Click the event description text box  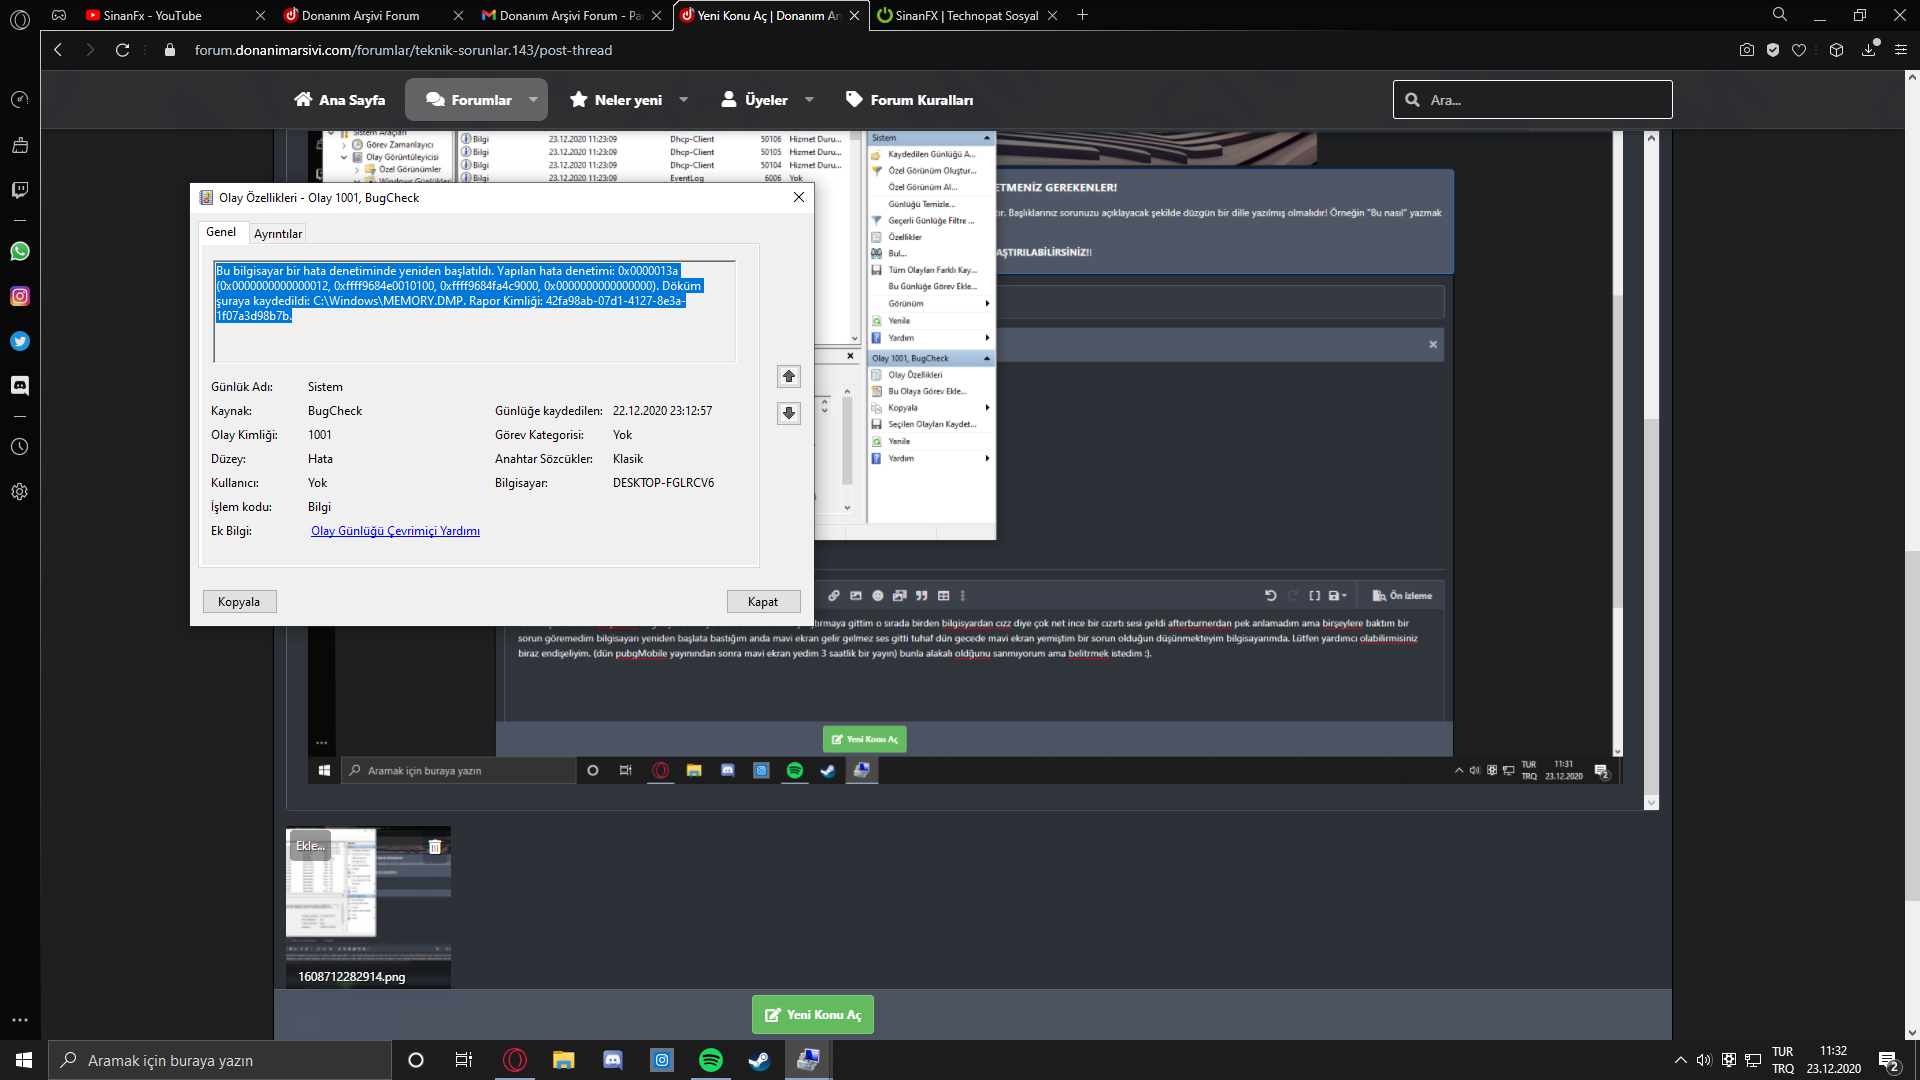474,311
